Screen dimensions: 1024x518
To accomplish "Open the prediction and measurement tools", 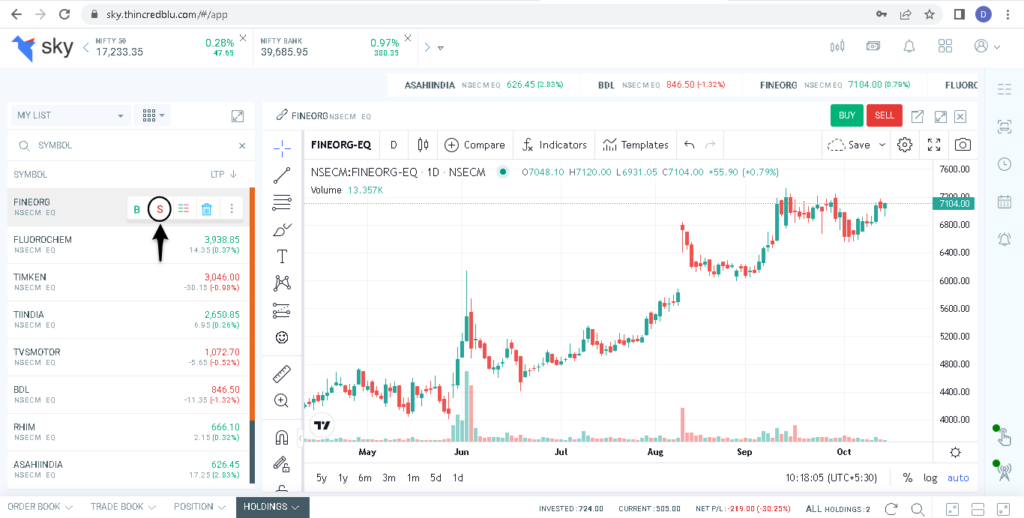I will [282, 310].
